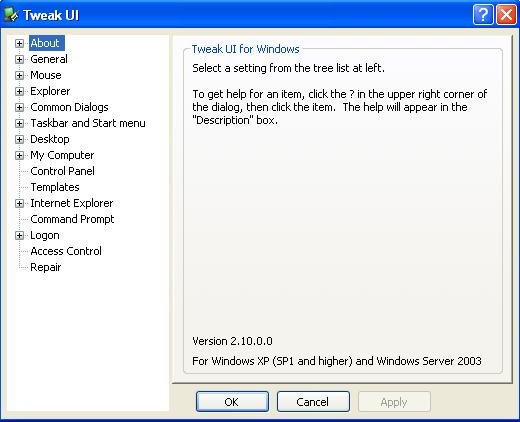This screenshot has width=520, height=422.
Task: Click the Version 2.10.0.0 text
Action: click(x=232, y=341)
